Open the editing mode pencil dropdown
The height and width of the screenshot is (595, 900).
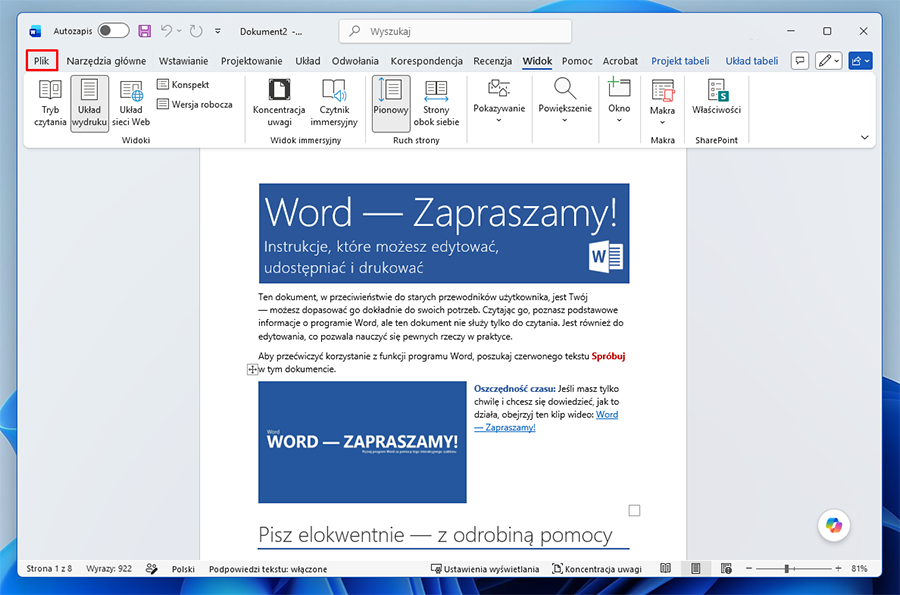coord(828,61)
